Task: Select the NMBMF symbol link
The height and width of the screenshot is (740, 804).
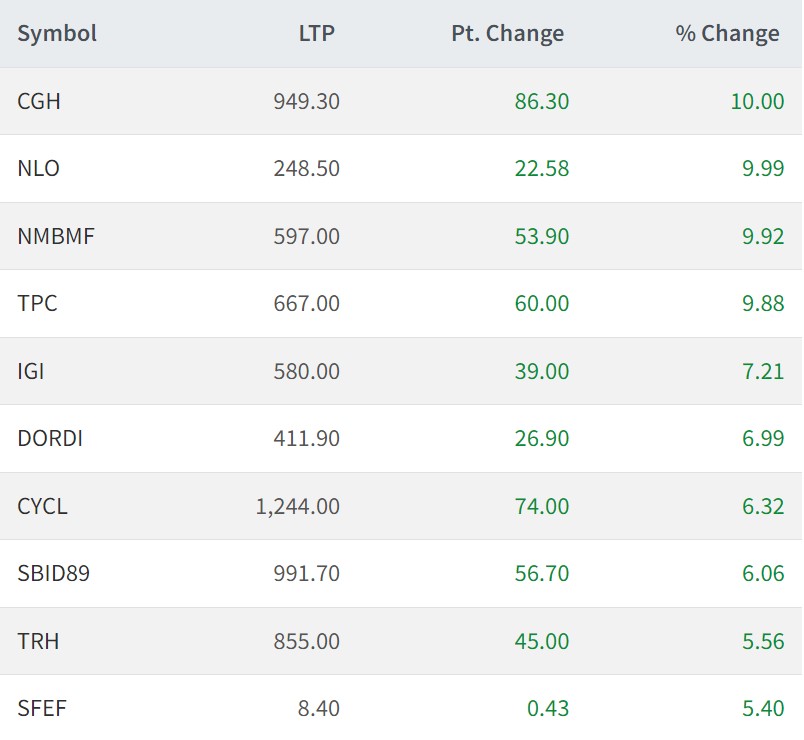Action: [56, 236]
